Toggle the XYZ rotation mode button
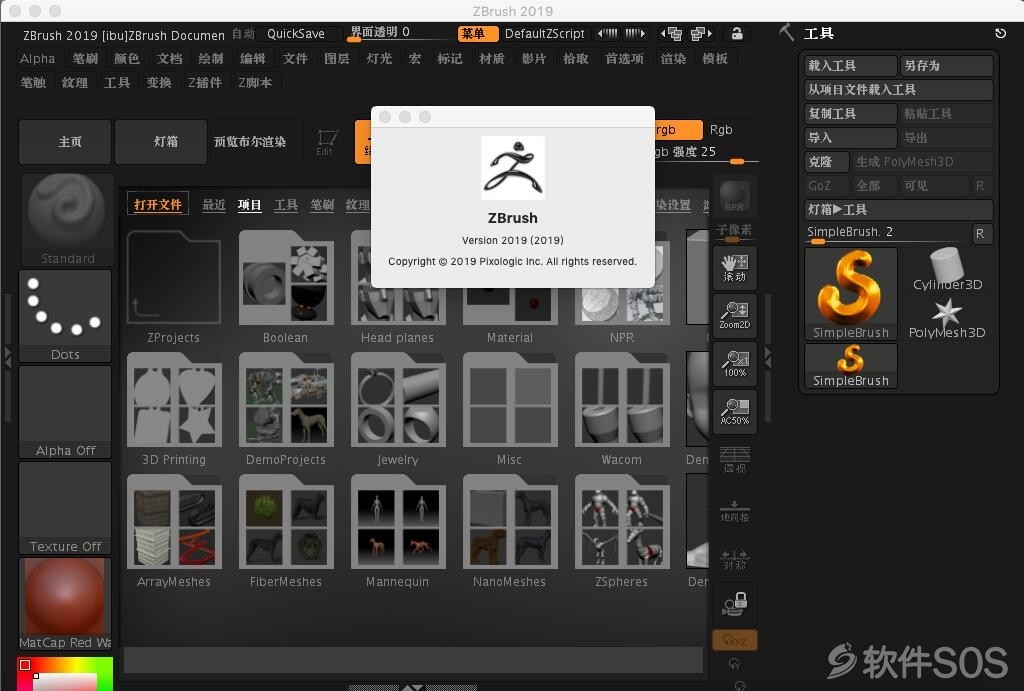This screenshot has height=691, width=1024. 735,640
